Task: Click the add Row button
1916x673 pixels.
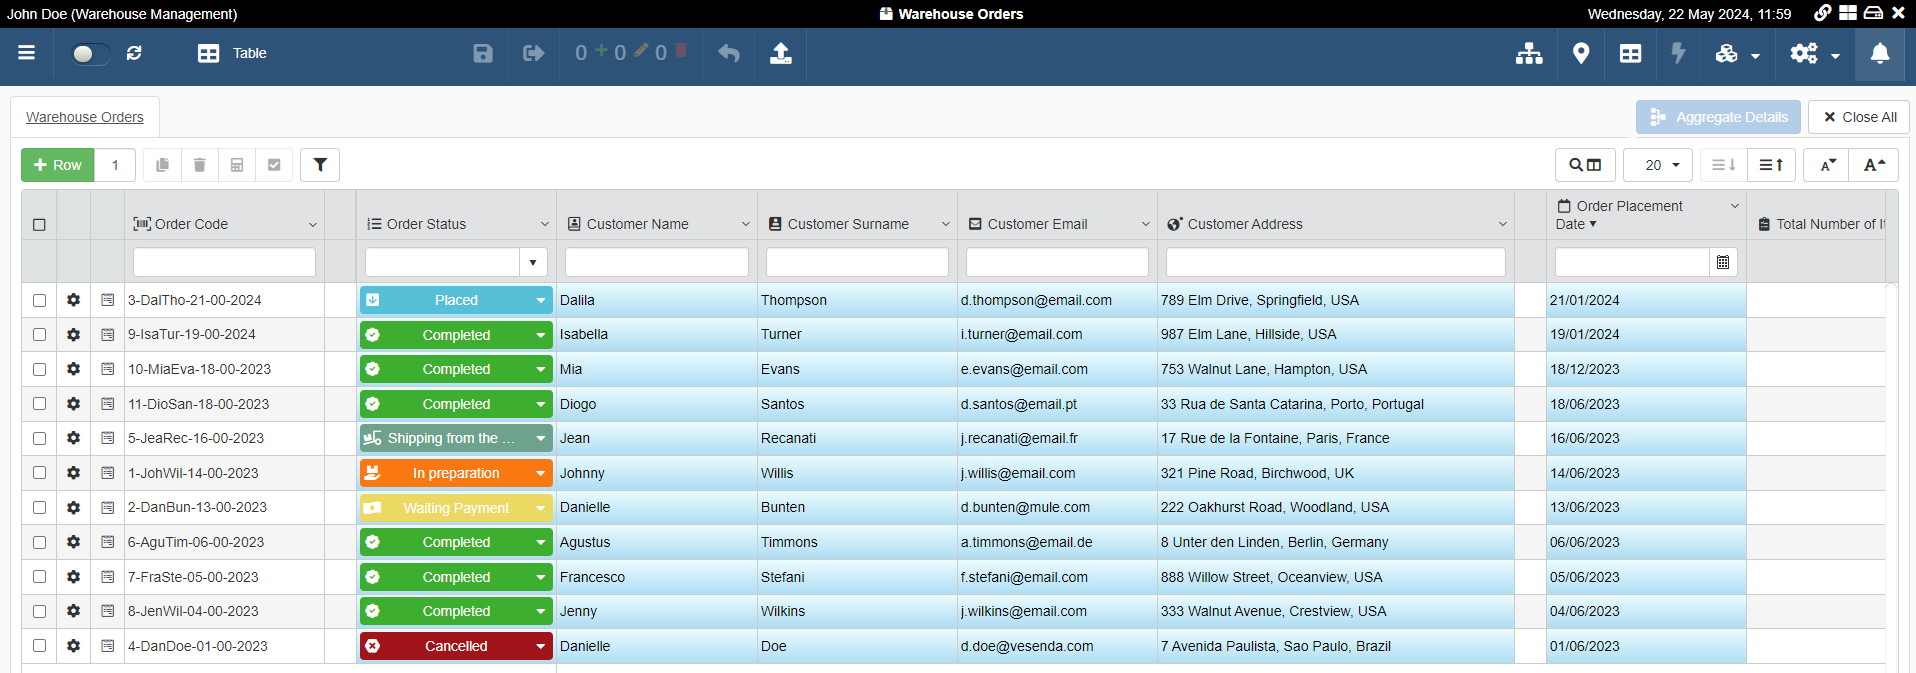Action: 58,165
